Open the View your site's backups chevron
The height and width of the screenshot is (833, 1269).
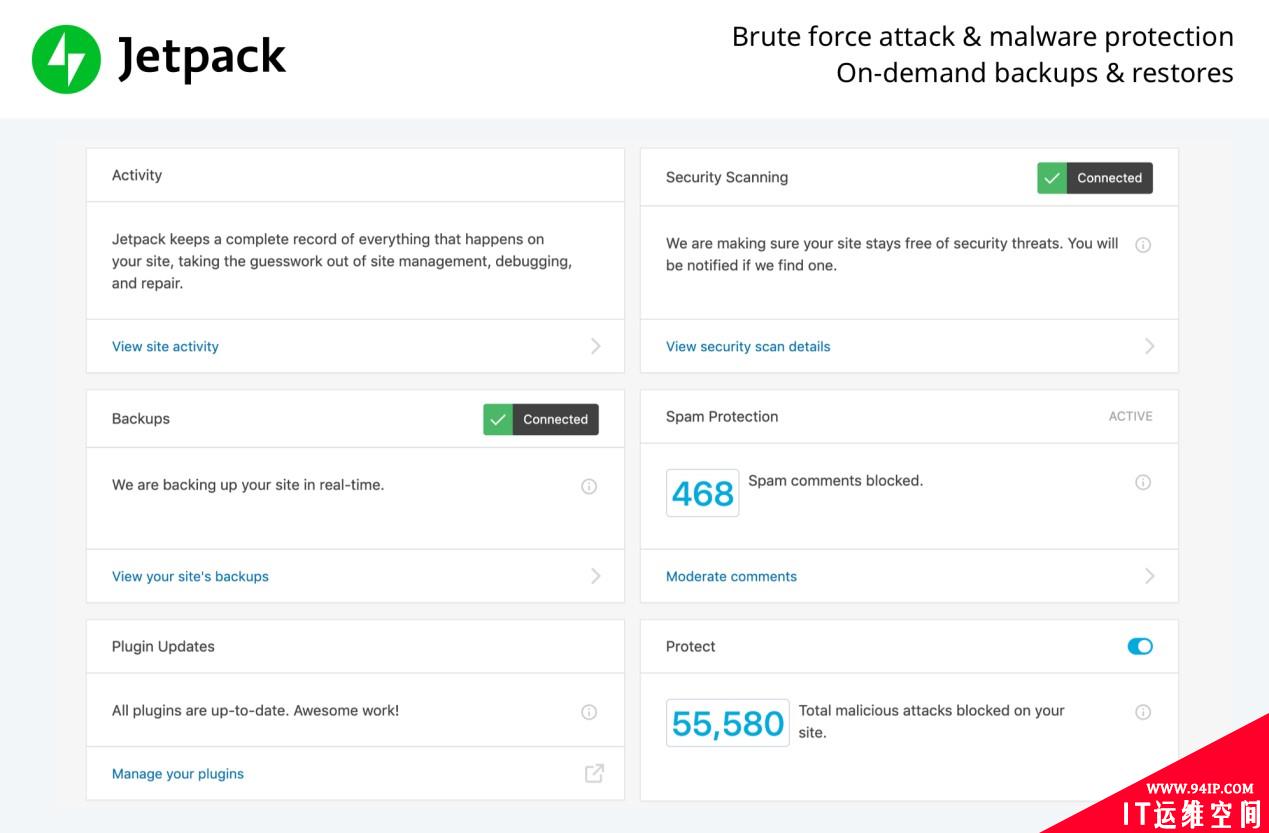[x=596, y=576]
